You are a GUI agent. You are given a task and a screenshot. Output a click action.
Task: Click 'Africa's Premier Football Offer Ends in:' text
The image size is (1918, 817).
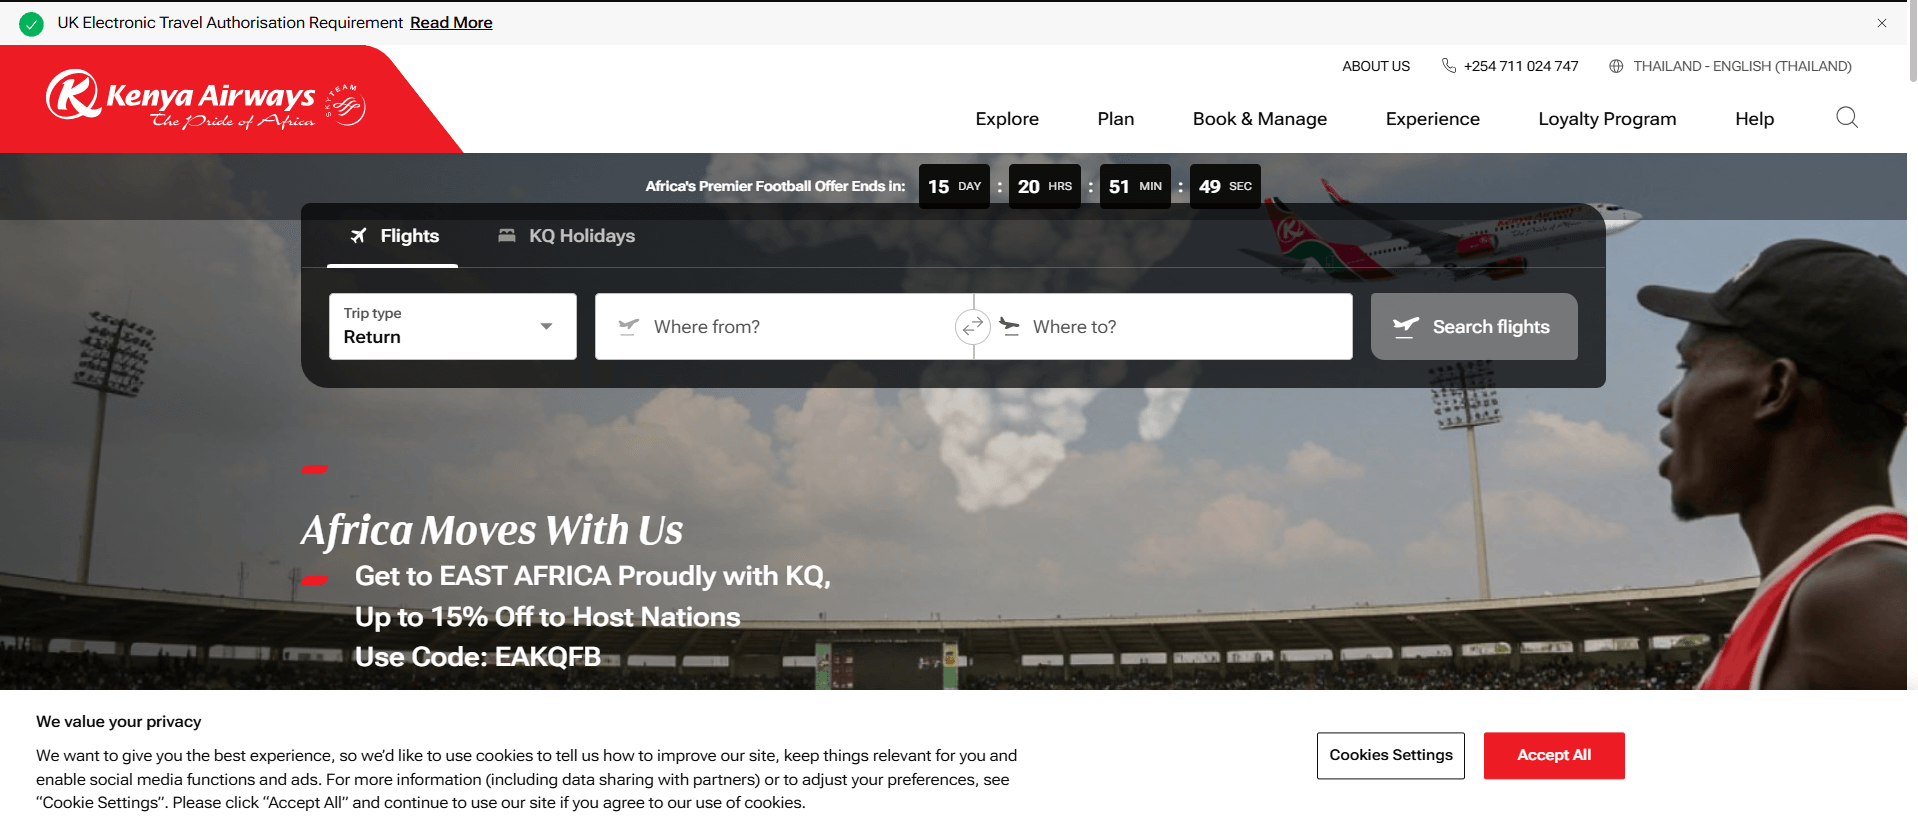(775, 186)
